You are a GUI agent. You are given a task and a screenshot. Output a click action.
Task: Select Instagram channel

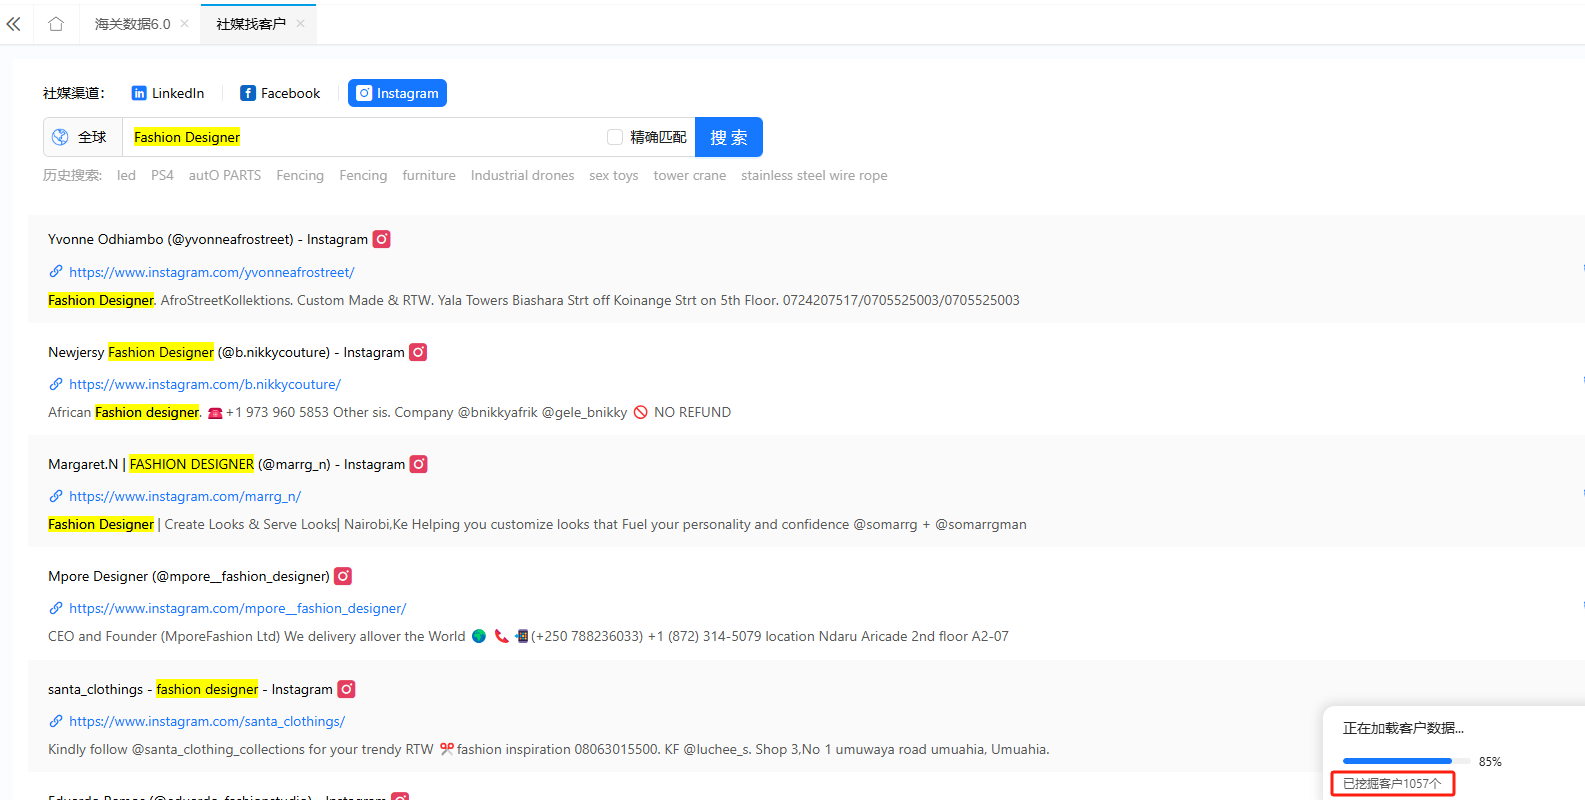tap(397, 93)
